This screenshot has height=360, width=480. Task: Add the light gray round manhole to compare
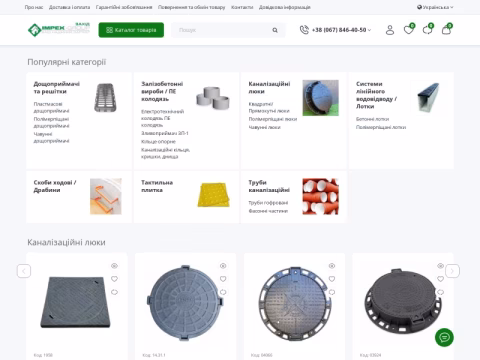(223, 292)
